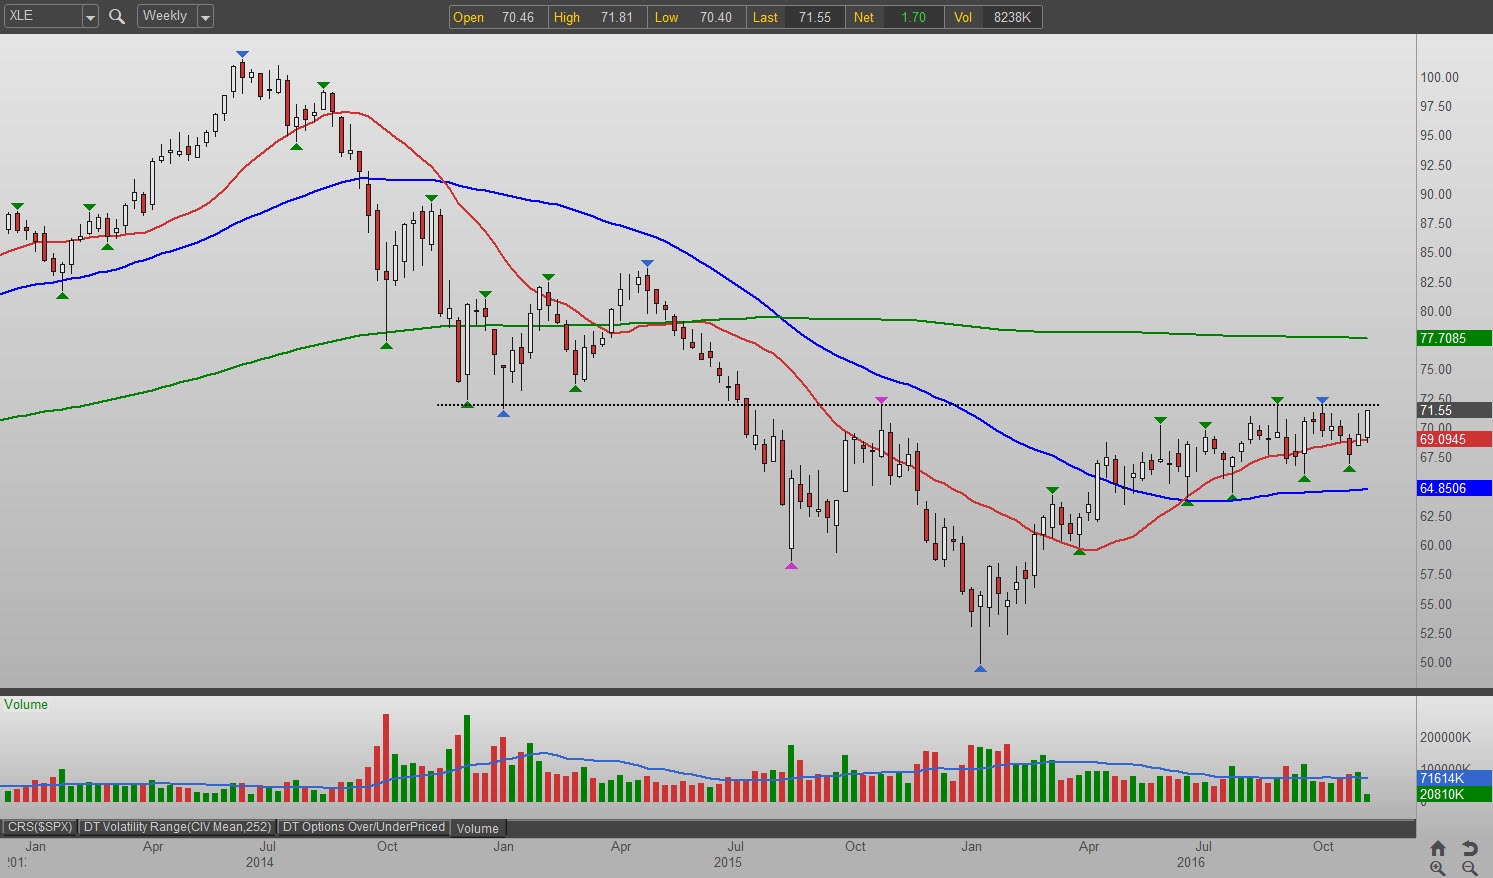
Task: Click the symbol search magnifier icon
Action: point(117,16)
